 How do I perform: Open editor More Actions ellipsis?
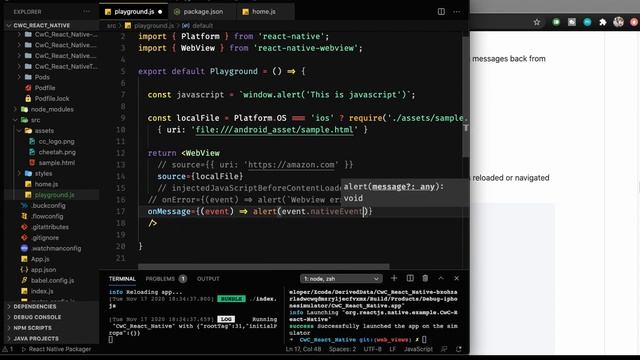click(x=457, y=12)
